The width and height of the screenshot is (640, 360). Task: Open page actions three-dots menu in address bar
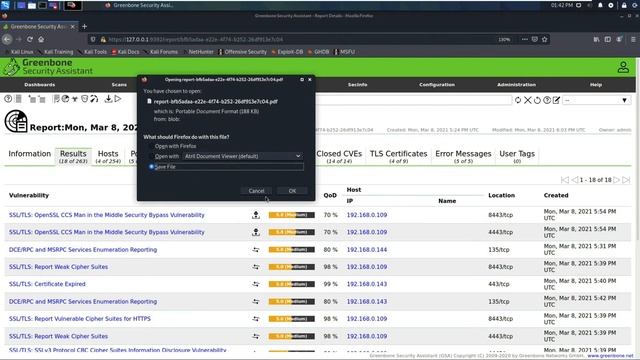coord(524,39)
